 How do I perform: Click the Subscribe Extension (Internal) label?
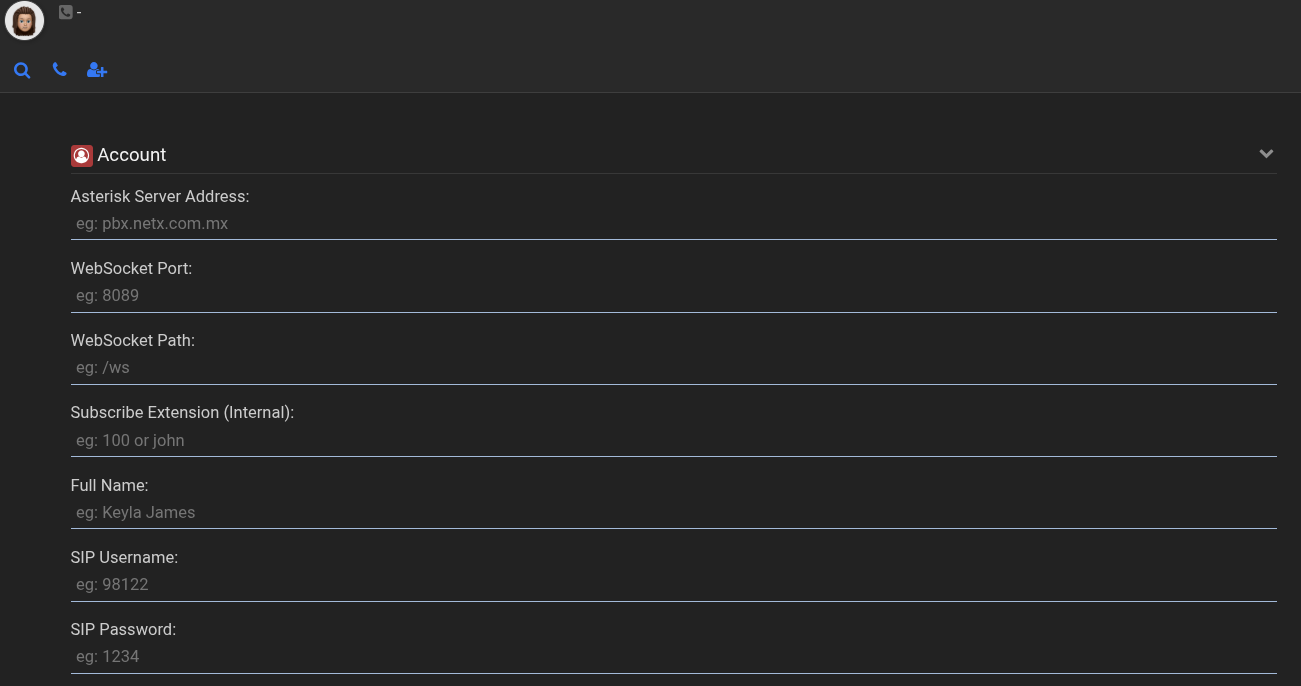[182, 412]
